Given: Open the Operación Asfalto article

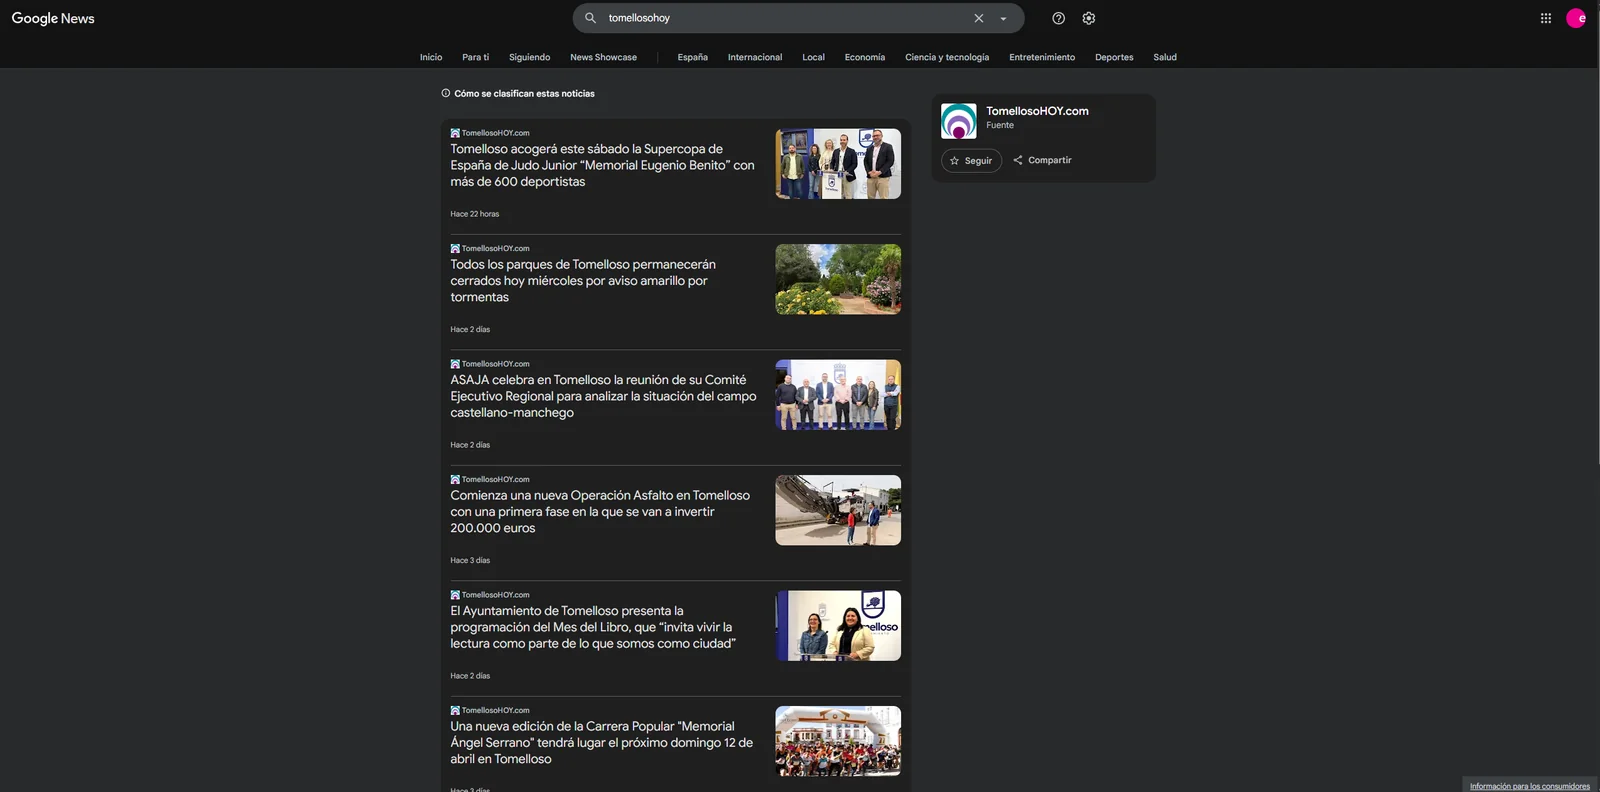Looking at the screenshot, I should pos(600,511).
